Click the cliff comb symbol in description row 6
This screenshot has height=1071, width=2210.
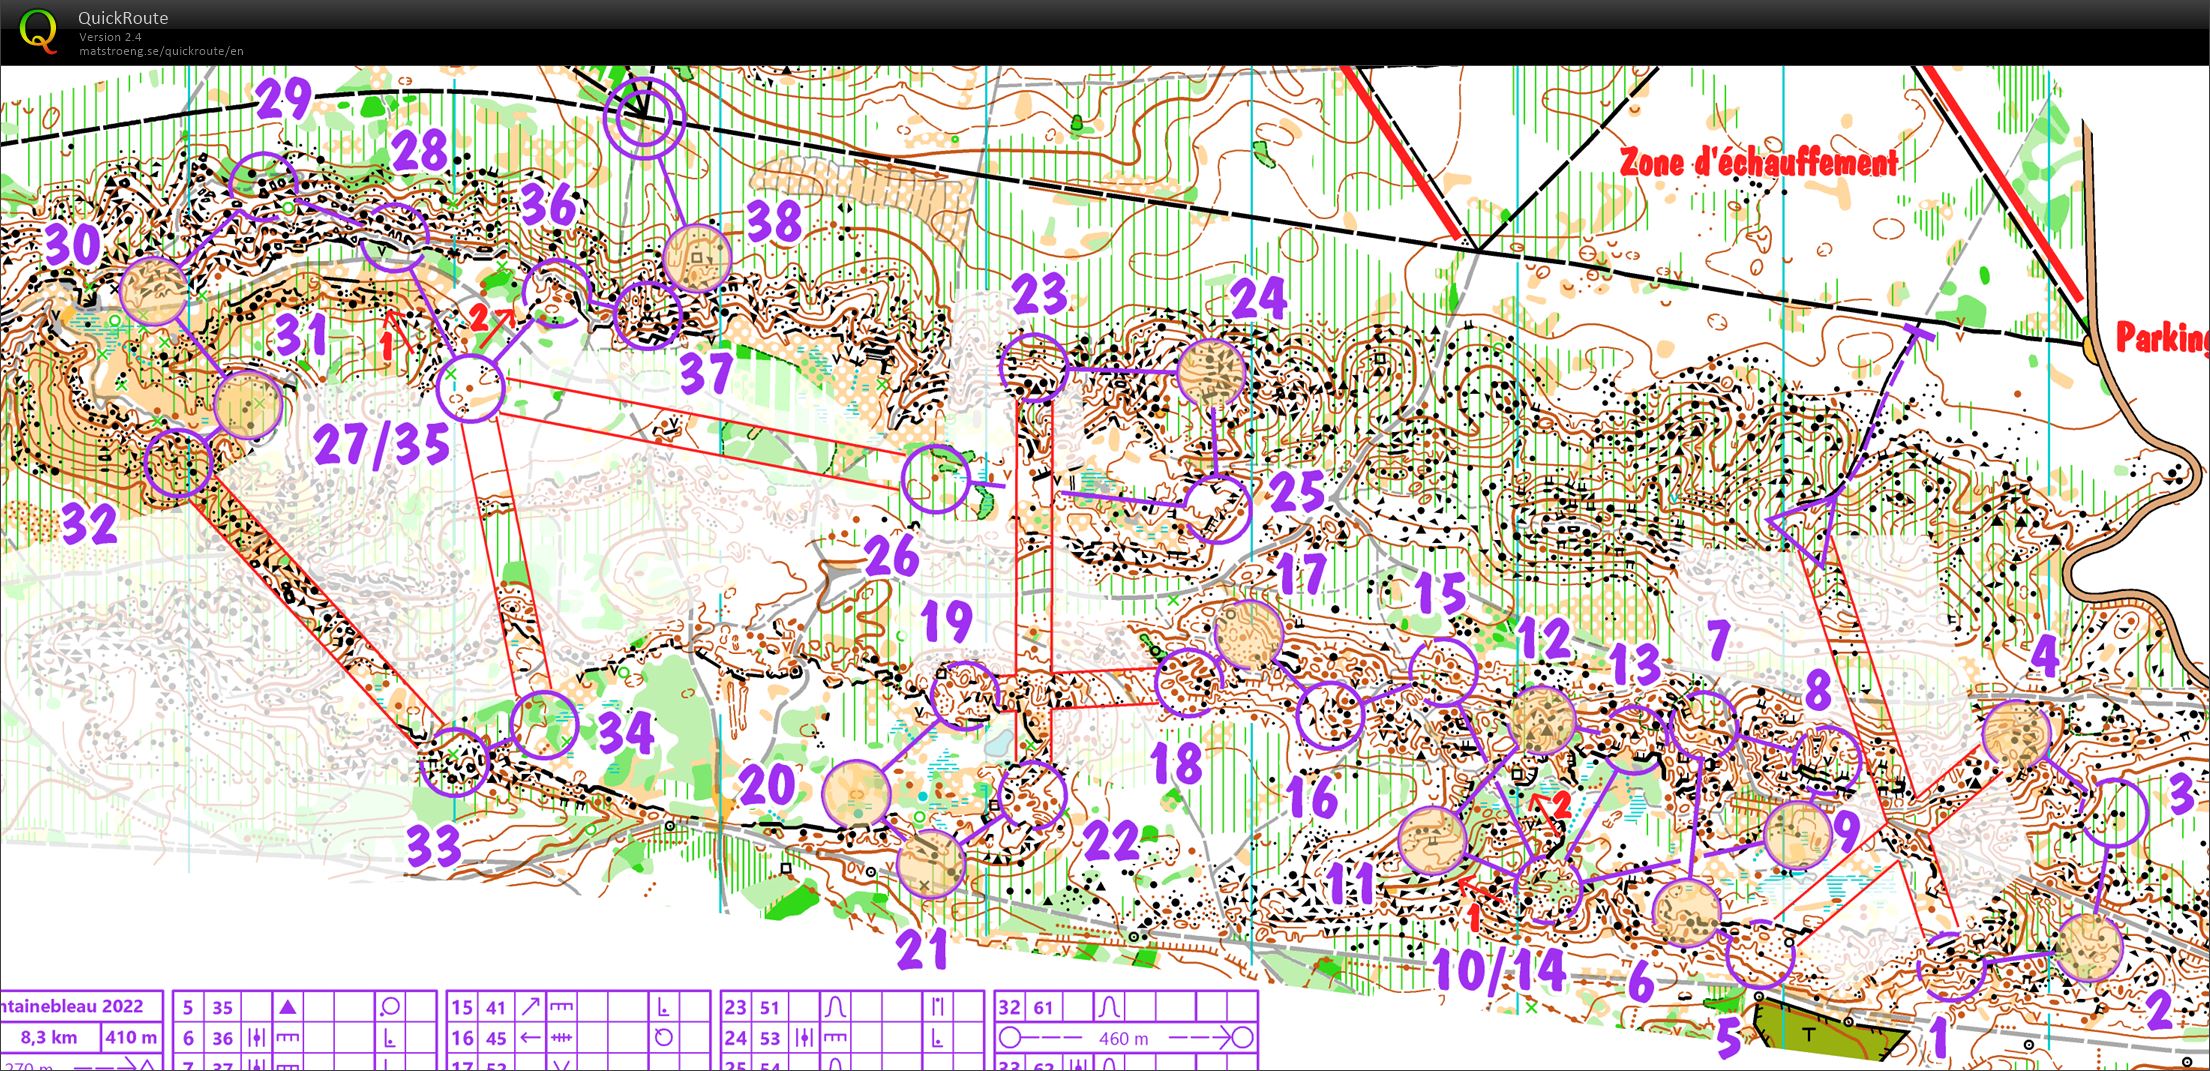(x=288, y=1039)
